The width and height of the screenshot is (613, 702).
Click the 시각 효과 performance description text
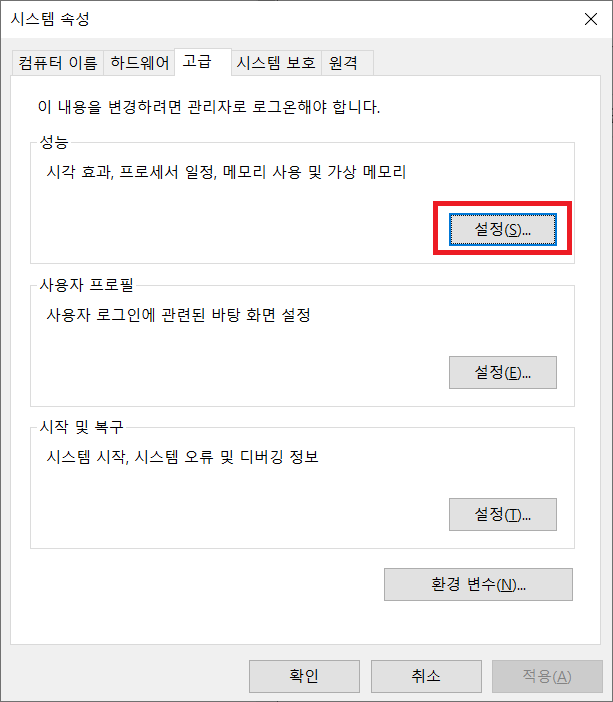click(226, 172)
